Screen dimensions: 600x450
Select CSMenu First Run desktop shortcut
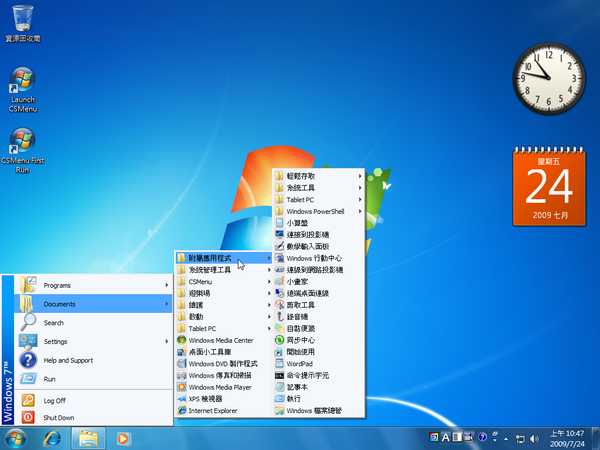coord(23,151)
